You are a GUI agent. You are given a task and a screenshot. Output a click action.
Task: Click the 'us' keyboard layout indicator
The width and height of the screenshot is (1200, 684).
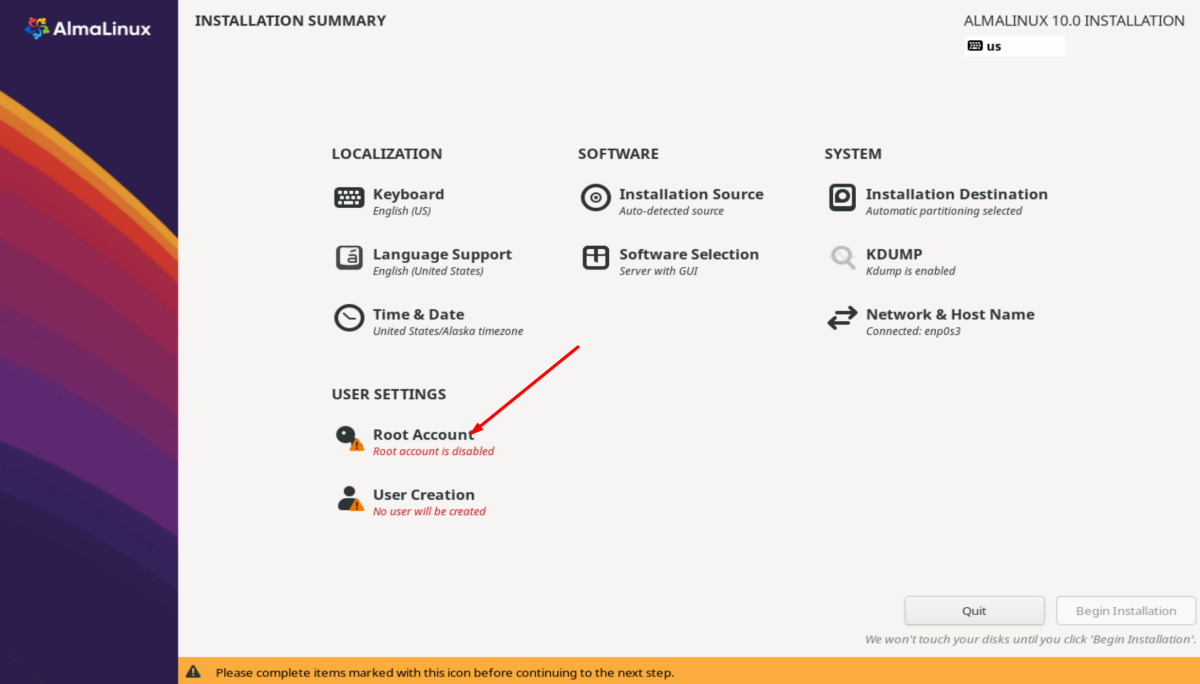[1013, 46]
